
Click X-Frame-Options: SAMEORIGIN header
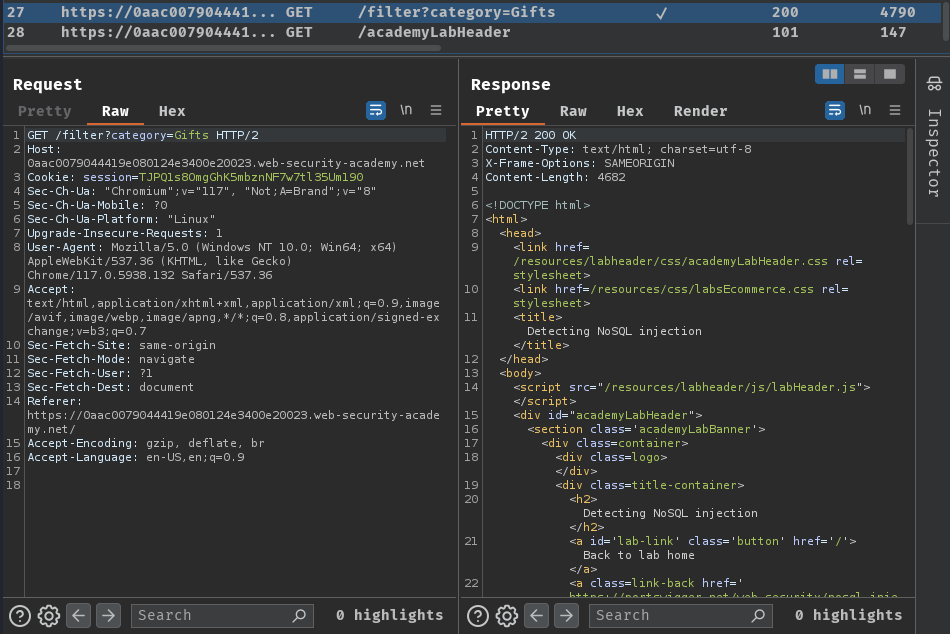point(579,163)
